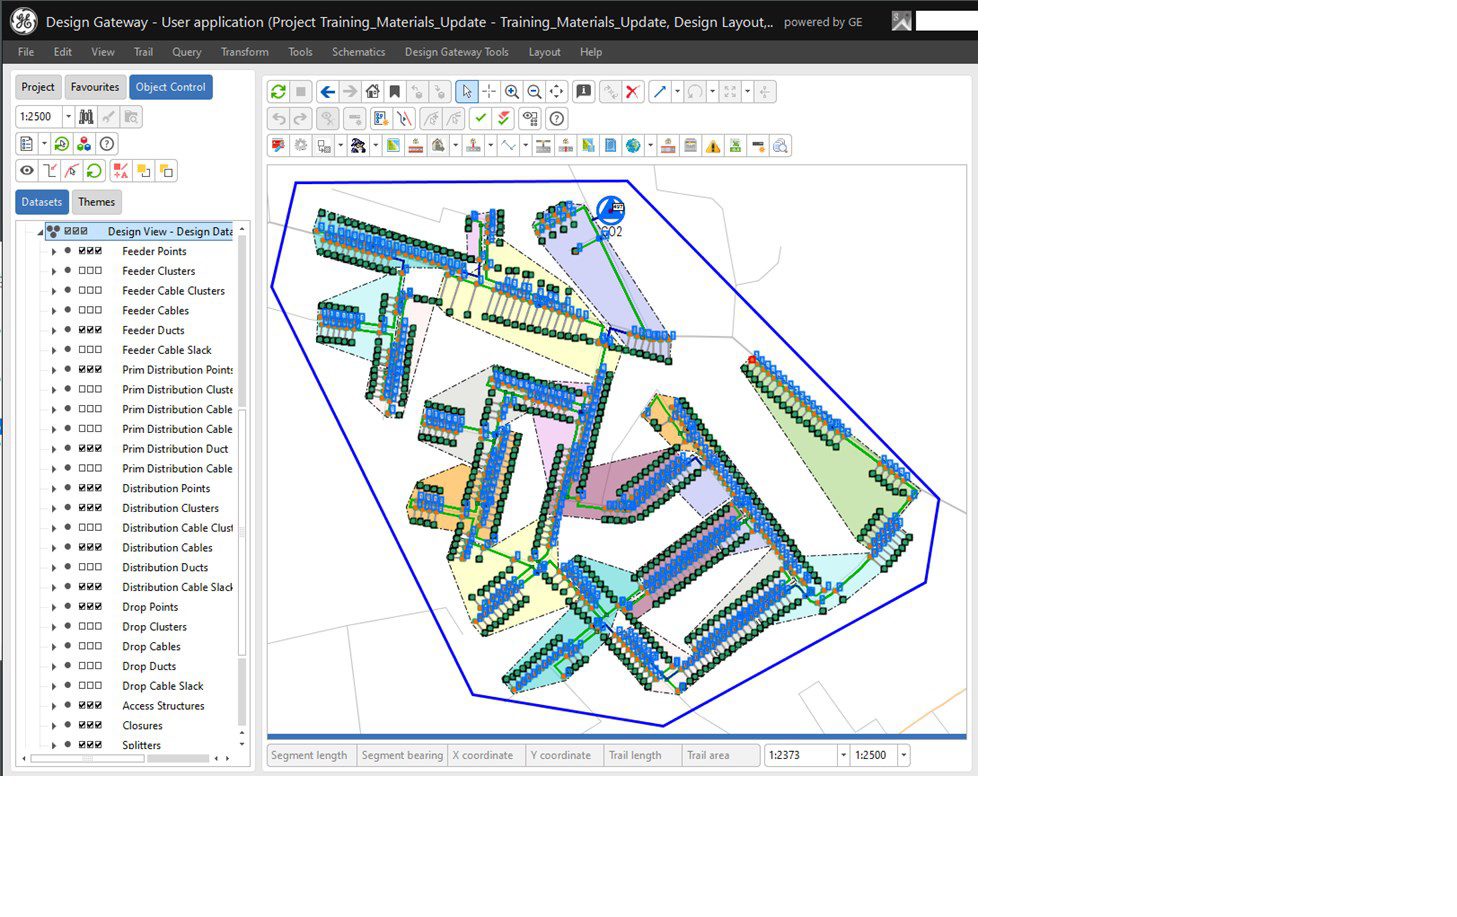Open the 1:2373 view scale dropdown
The height and width of the screenshot is (917, 1457).
[x=843, y=755]
